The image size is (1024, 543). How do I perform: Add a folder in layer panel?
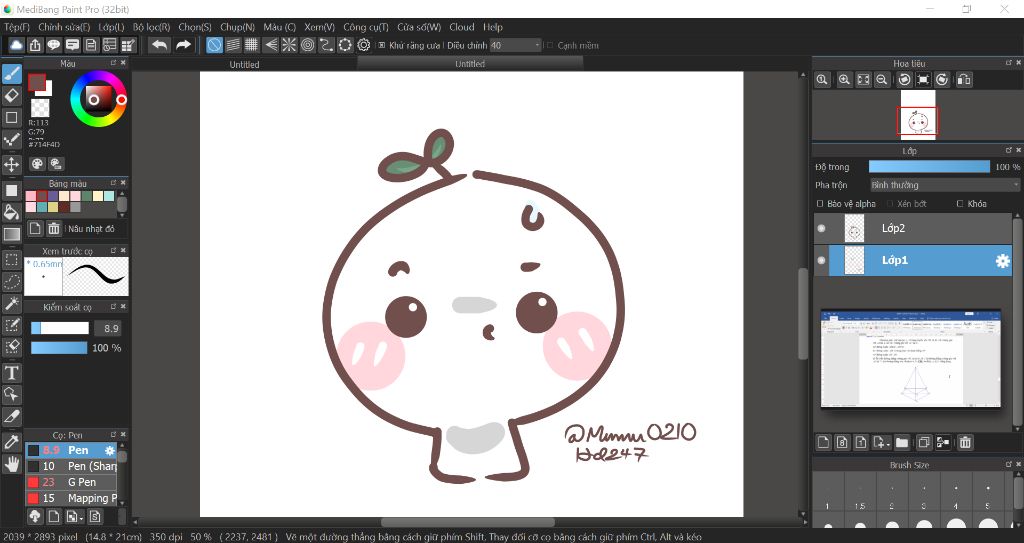pyautogui.click(x=902, y=442)
